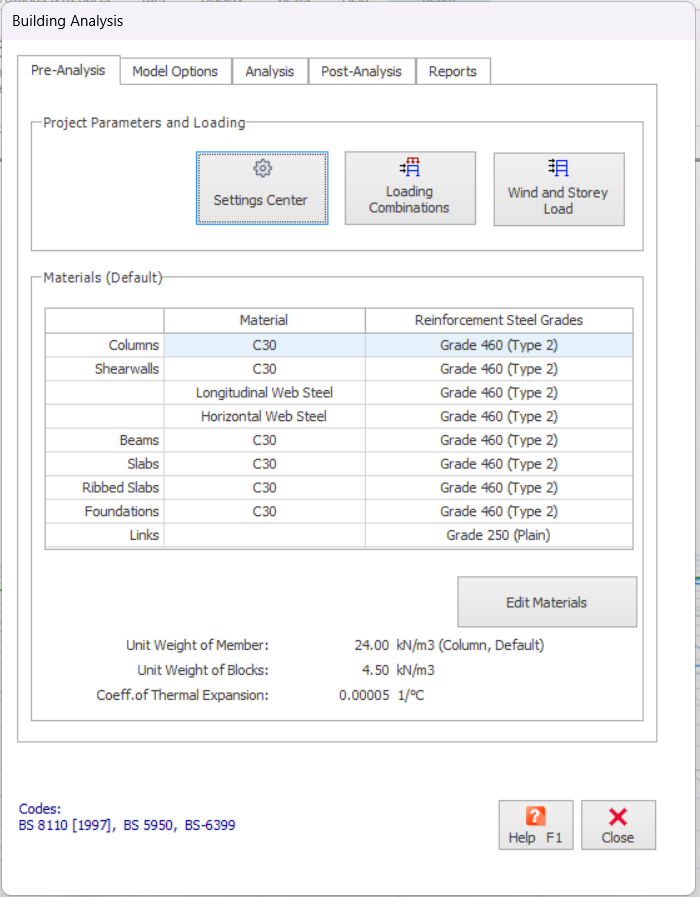Select the Columns C30 material cell
Image resolution: width=700 pixels, height=897 pixels.
pyautogui.click(x=264, y=345)
